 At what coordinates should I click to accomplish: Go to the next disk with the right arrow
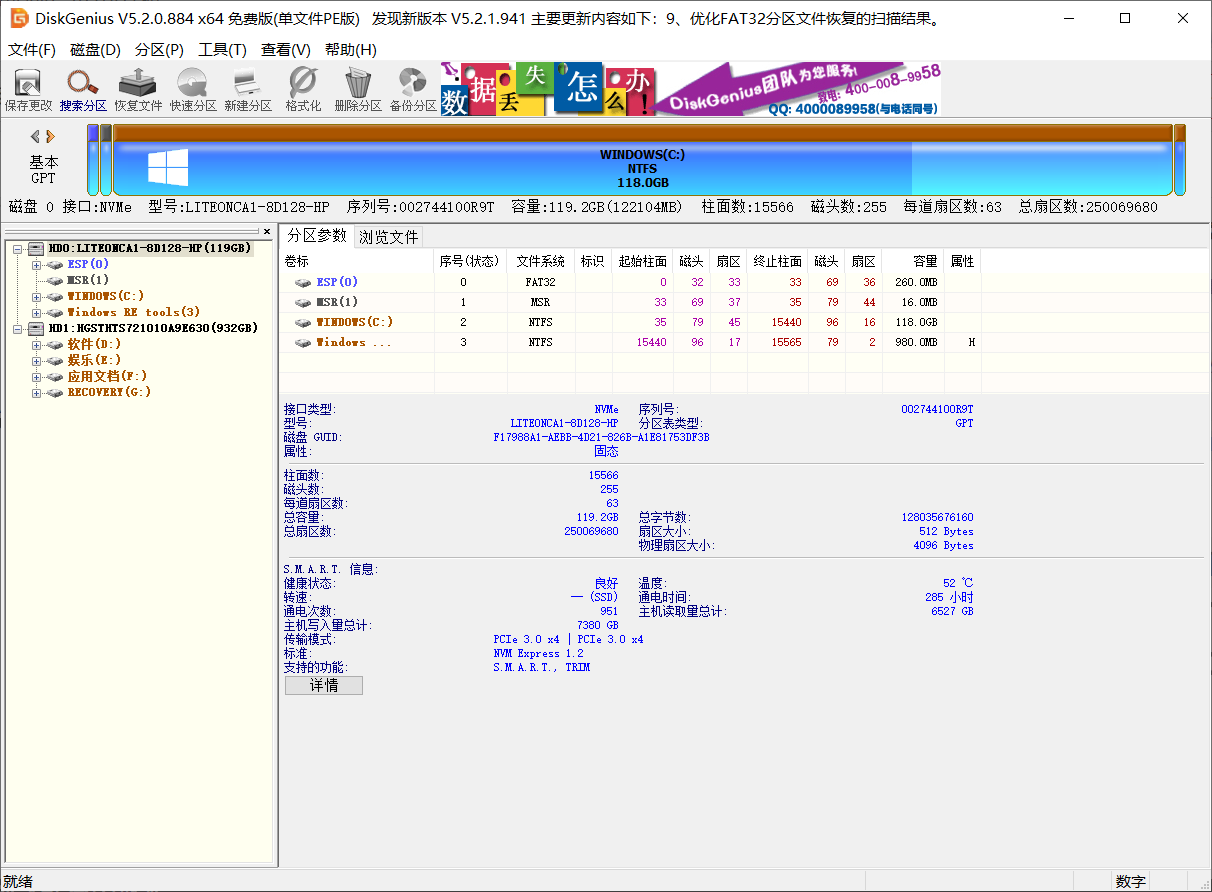[x=50, y=136]
